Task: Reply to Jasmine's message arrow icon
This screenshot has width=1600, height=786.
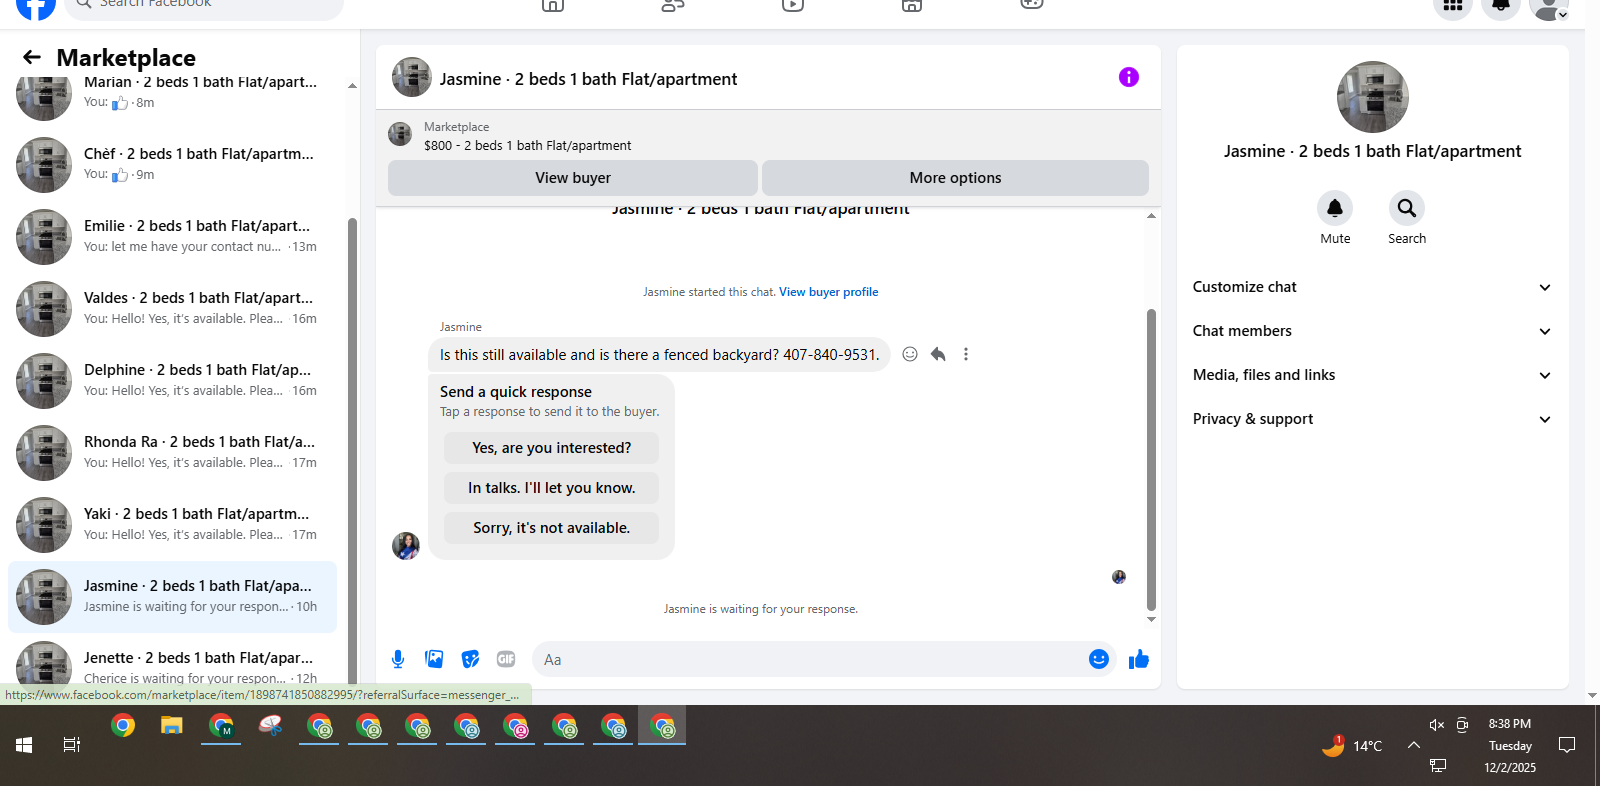Action: point(938,354)
